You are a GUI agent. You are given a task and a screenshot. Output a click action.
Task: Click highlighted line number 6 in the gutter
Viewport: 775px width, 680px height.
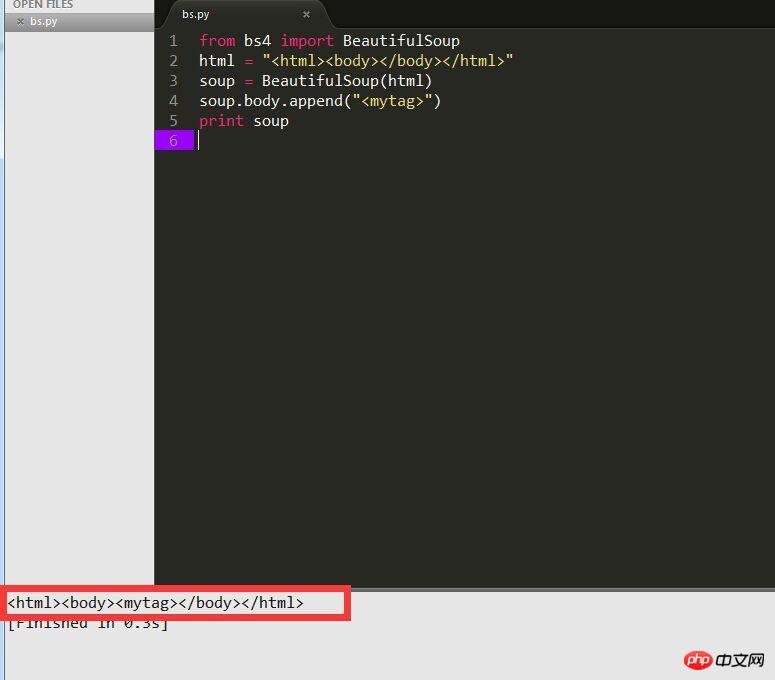point(173,140)
